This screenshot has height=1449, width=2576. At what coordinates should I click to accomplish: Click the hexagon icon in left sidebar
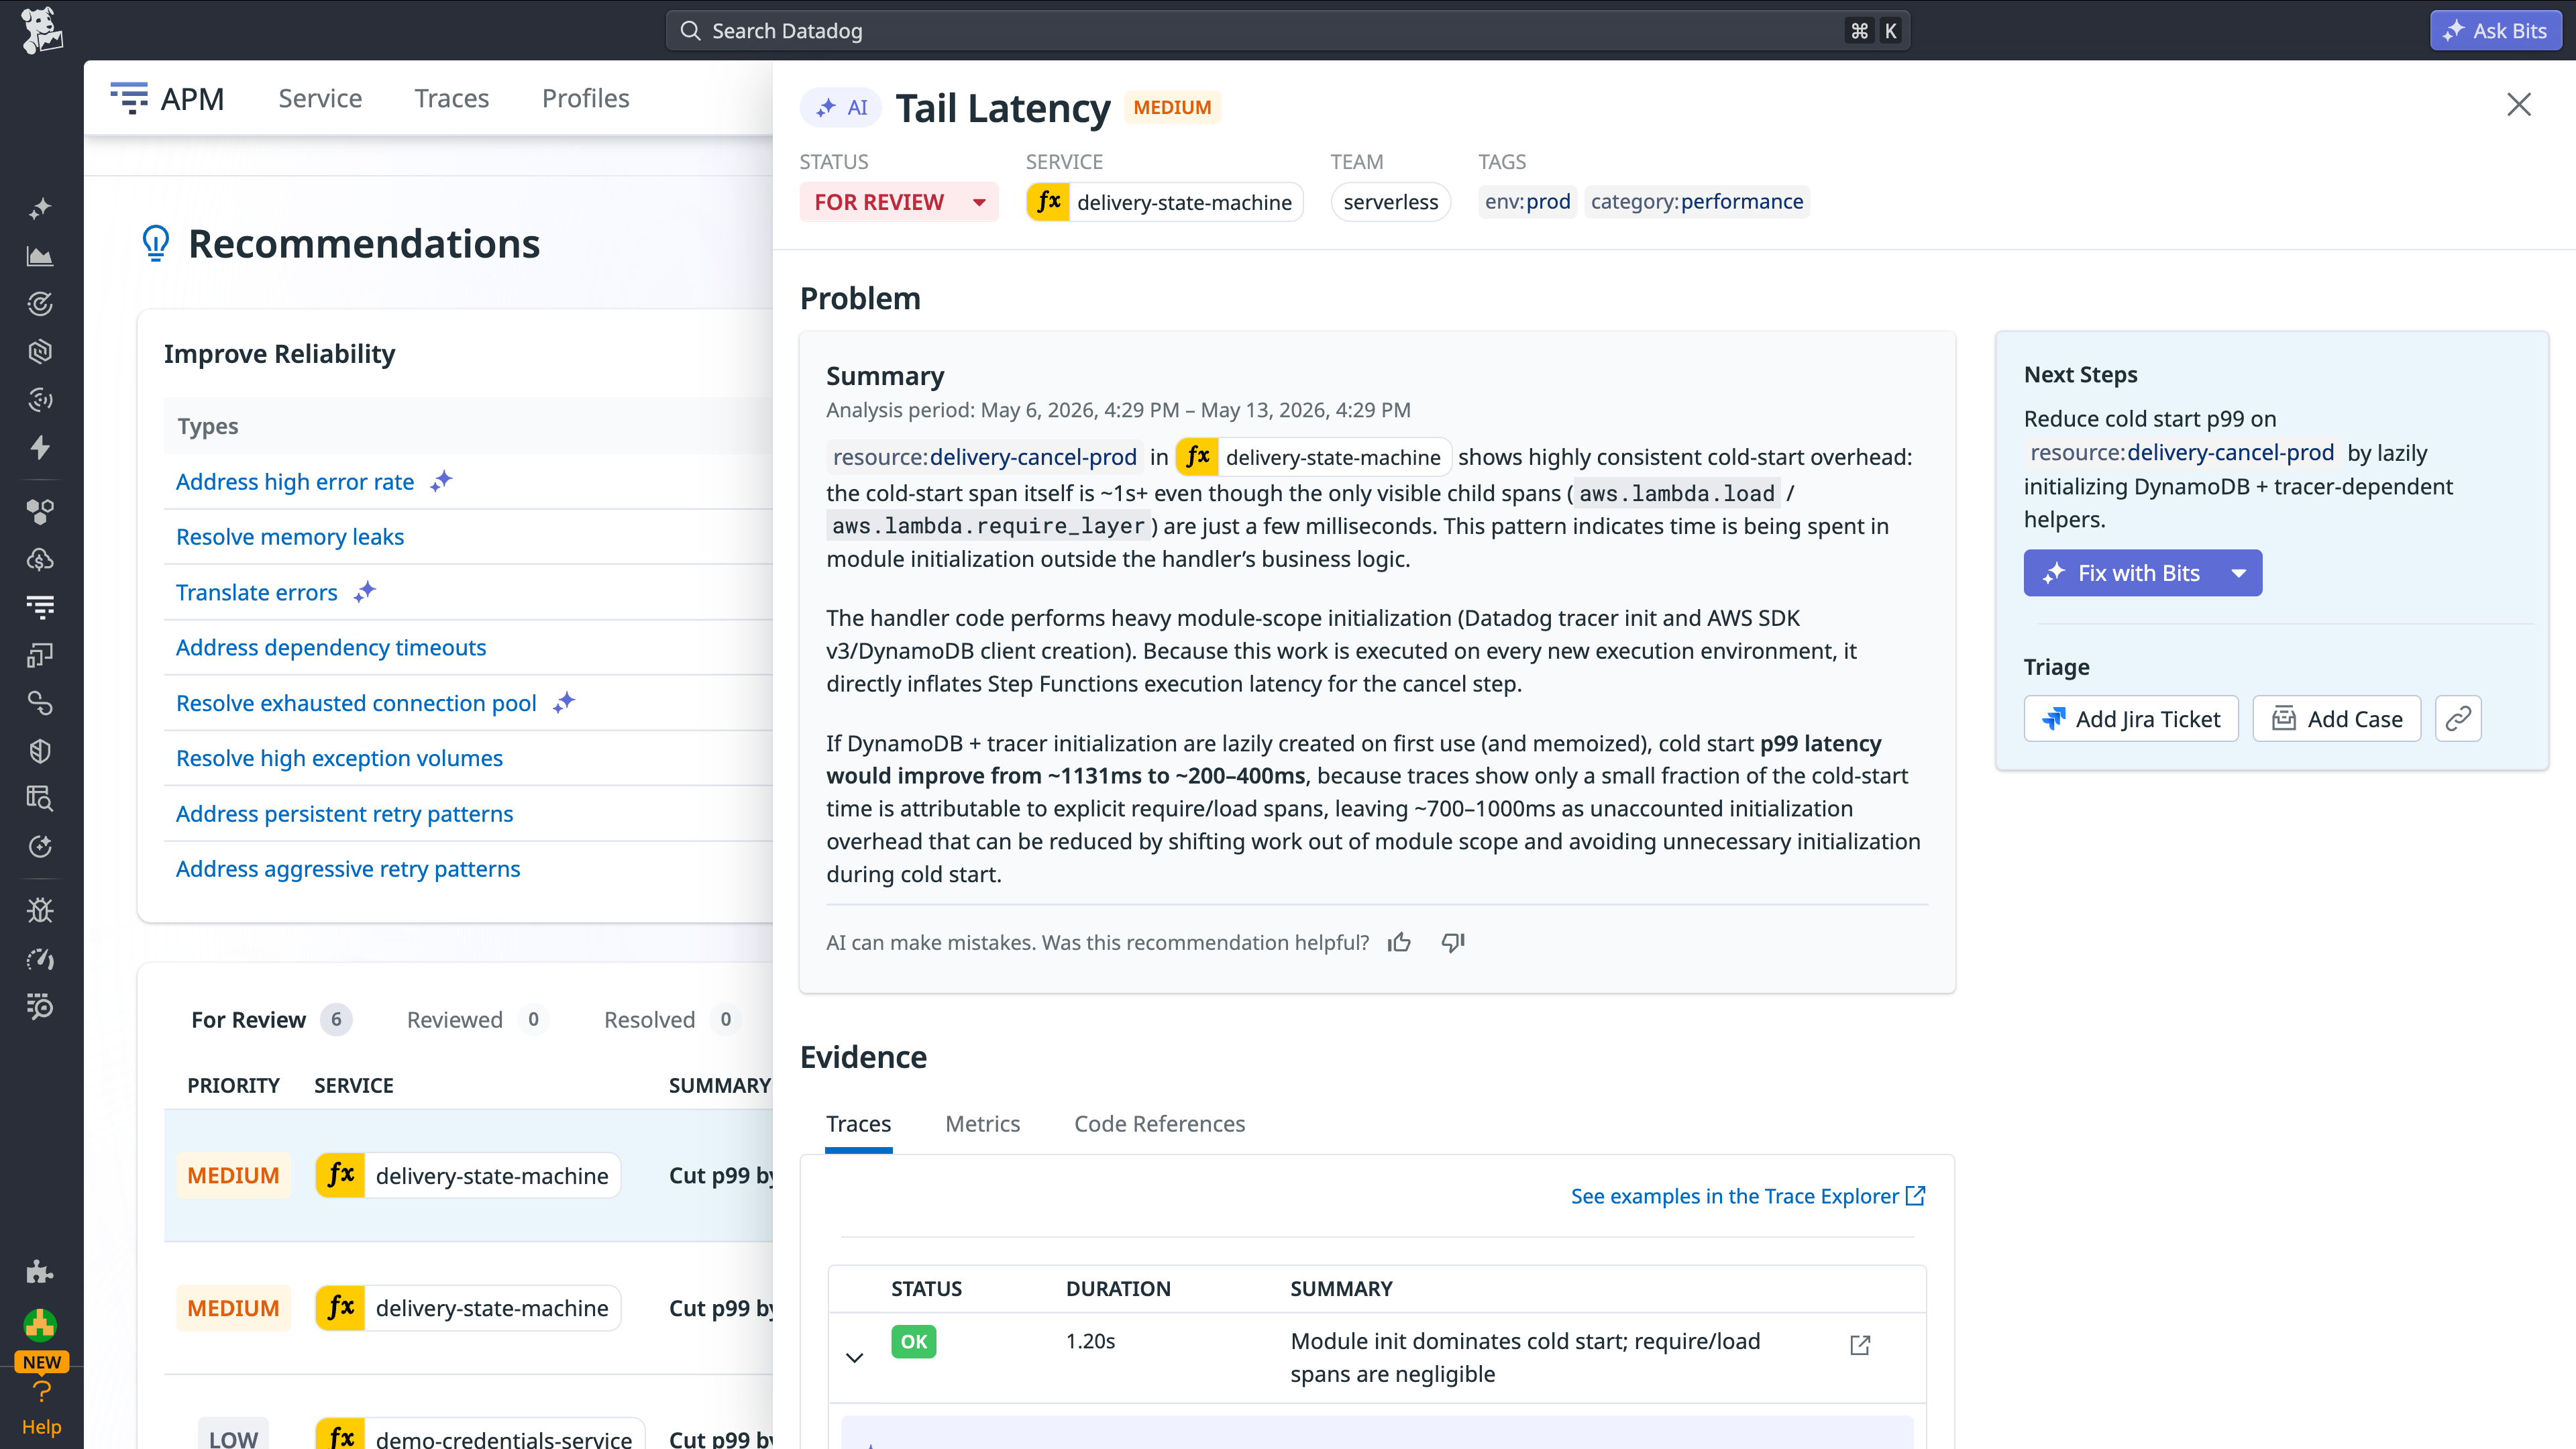click(40, 352)
